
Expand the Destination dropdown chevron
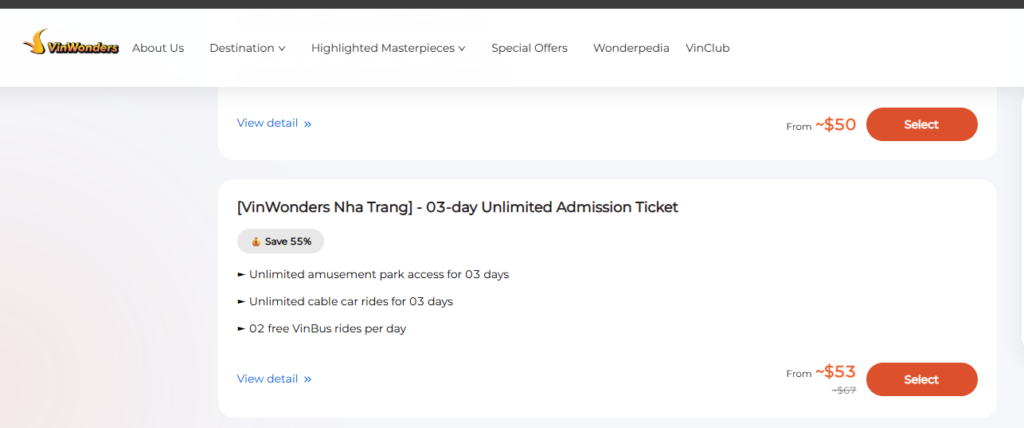282,48
